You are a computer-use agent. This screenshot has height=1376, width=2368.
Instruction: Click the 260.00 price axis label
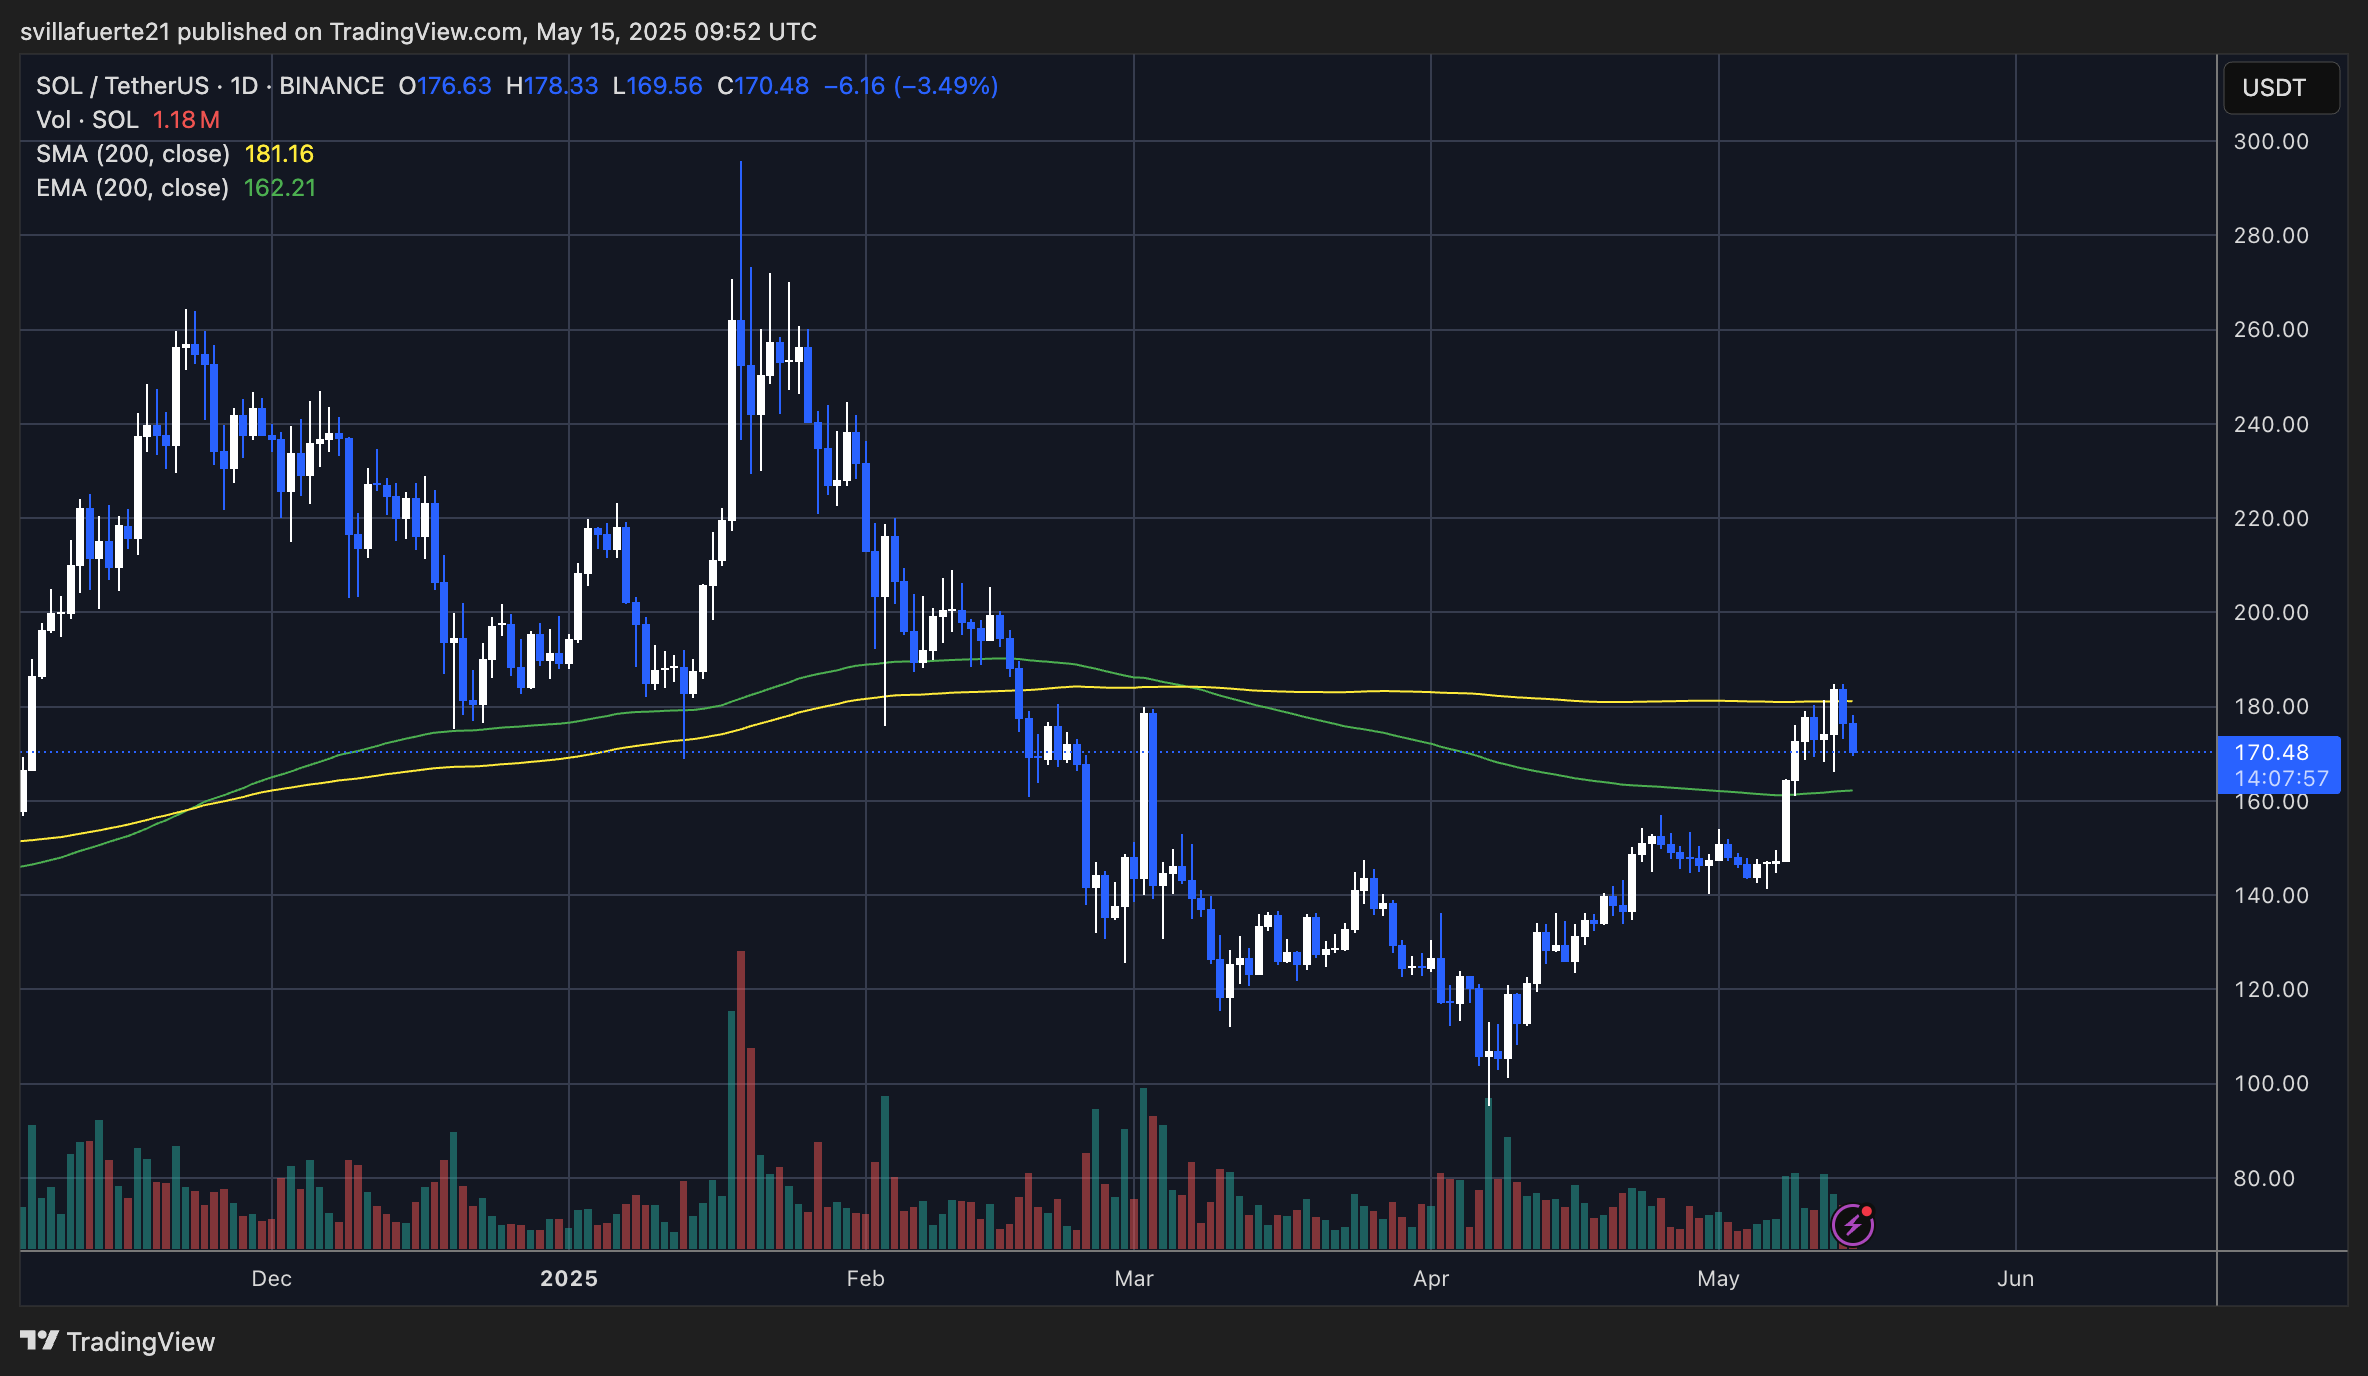tap(2271, 329)
